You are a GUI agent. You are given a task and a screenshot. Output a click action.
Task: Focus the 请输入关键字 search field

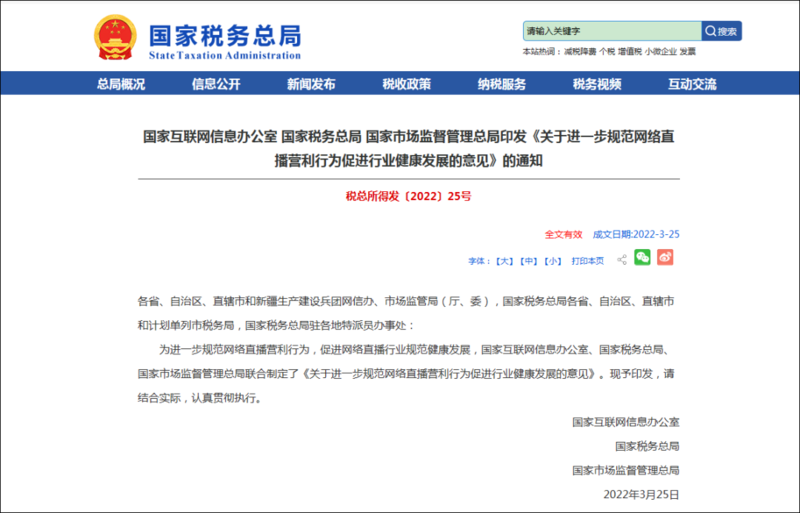[612, 31]
